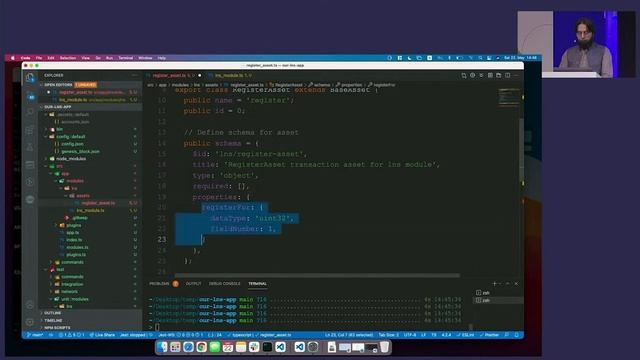Open the Accounts icon in activity bar
Image resolution: width=640 pixels, height=360 pixels.
pos(30,305)
